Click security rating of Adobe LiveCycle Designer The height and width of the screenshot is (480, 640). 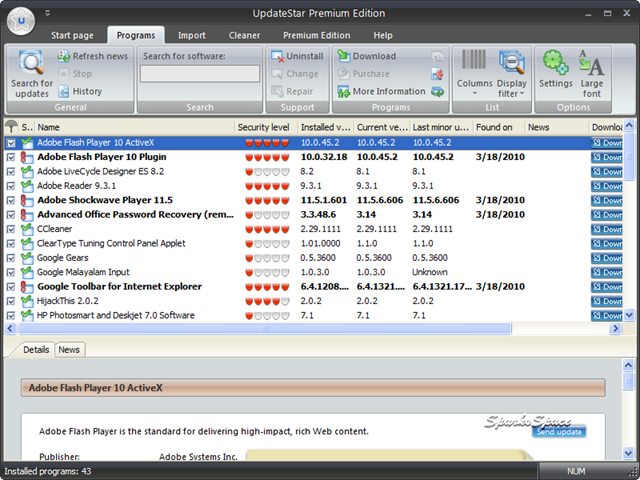267,172
